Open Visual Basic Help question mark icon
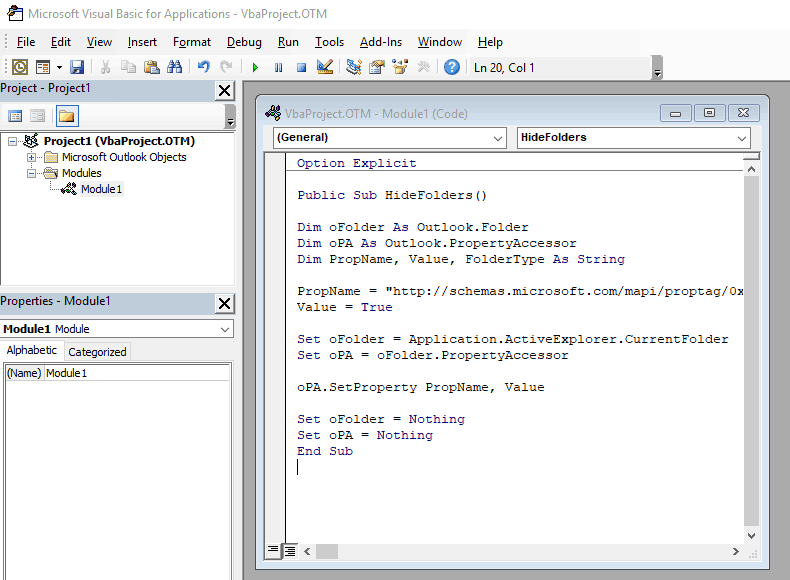This screenshot has width=790, height=580. (452, 67)
